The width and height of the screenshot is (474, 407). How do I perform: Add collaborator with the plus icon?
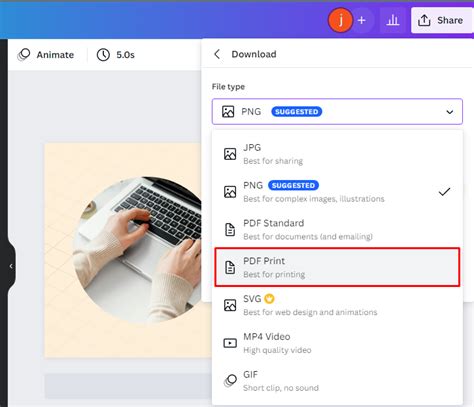click(x=362, y=20)
